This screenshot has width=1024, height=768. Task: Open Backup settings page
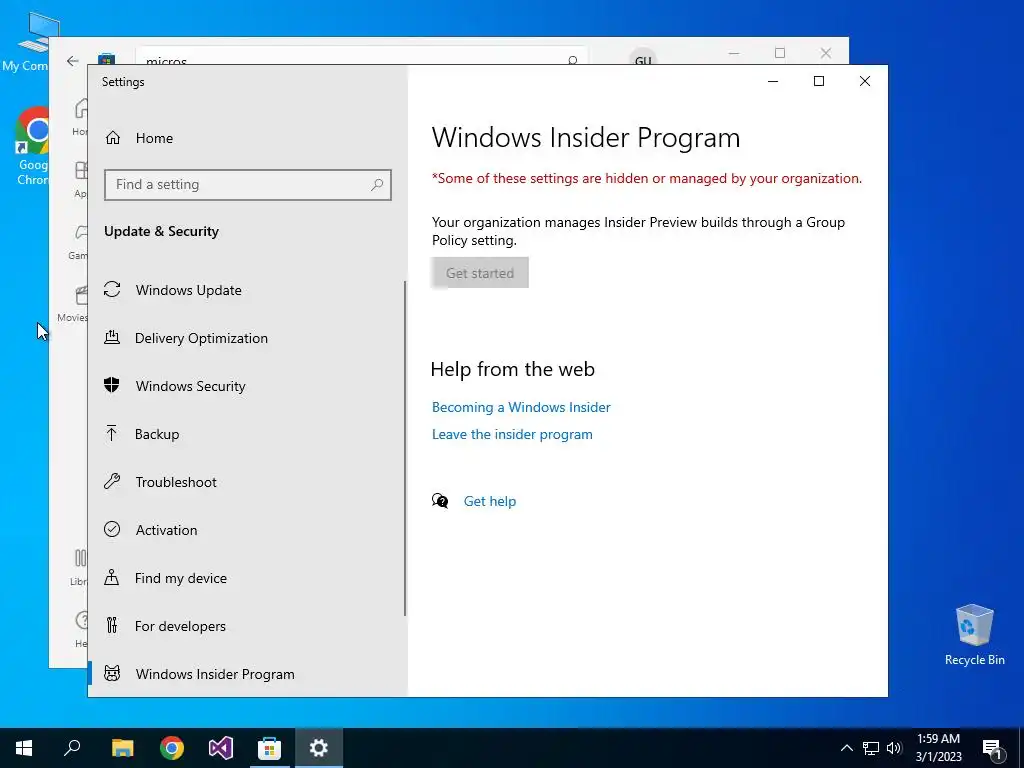(246, 434)
